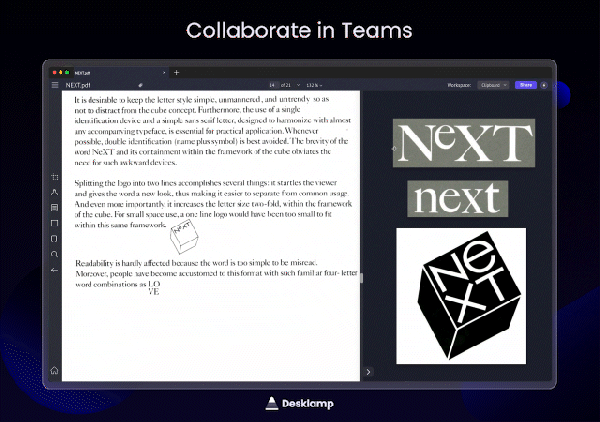Click the paragraph starting "Splitting the logo"
The image size is (600, 422).
213,204
